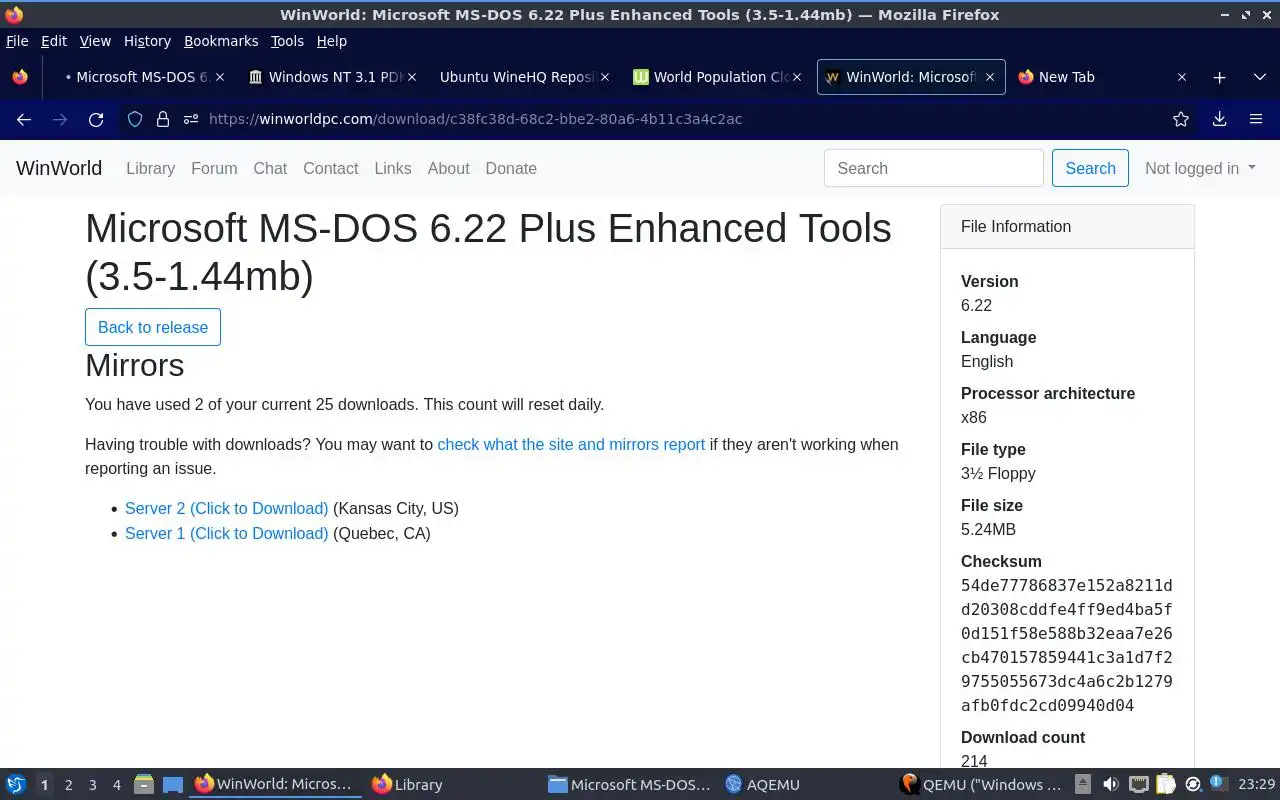
Task: Open the About nav link
Action: click(448, 168)
